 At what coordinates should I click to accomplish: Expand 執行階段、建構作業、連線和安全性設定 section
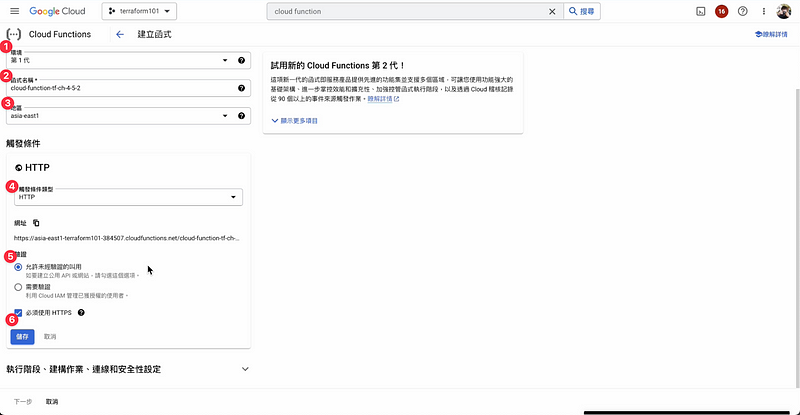coord(128,369)
